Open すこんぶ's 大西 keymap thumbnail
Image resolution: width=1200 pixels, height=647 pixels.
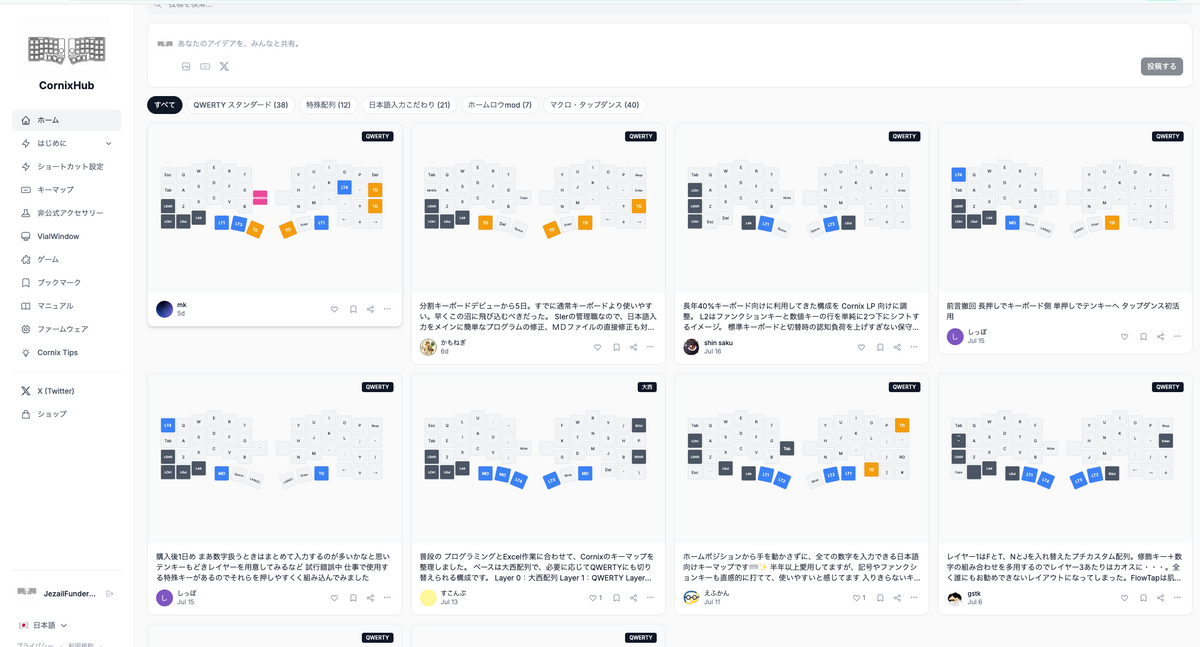click(538, 458)
